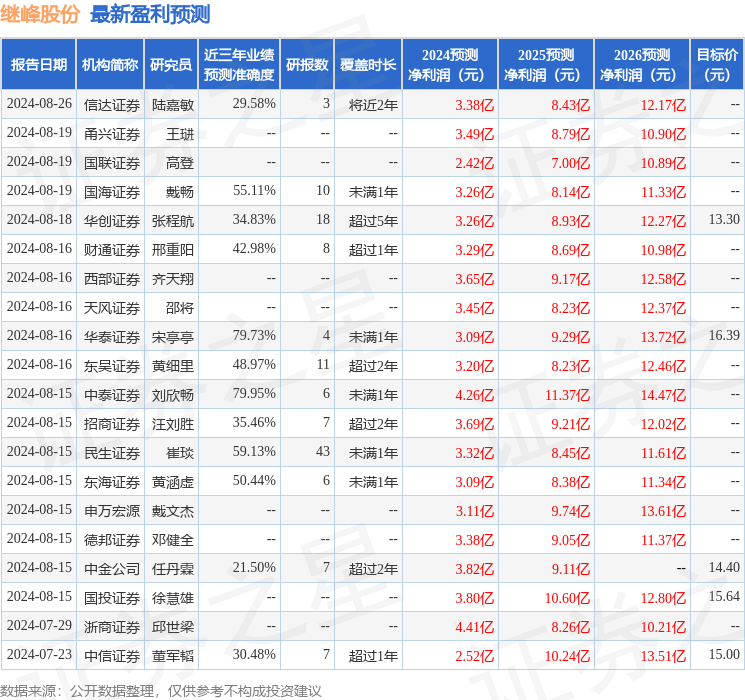Select the 国投证券 institution cell

click(x=112, y=598)
